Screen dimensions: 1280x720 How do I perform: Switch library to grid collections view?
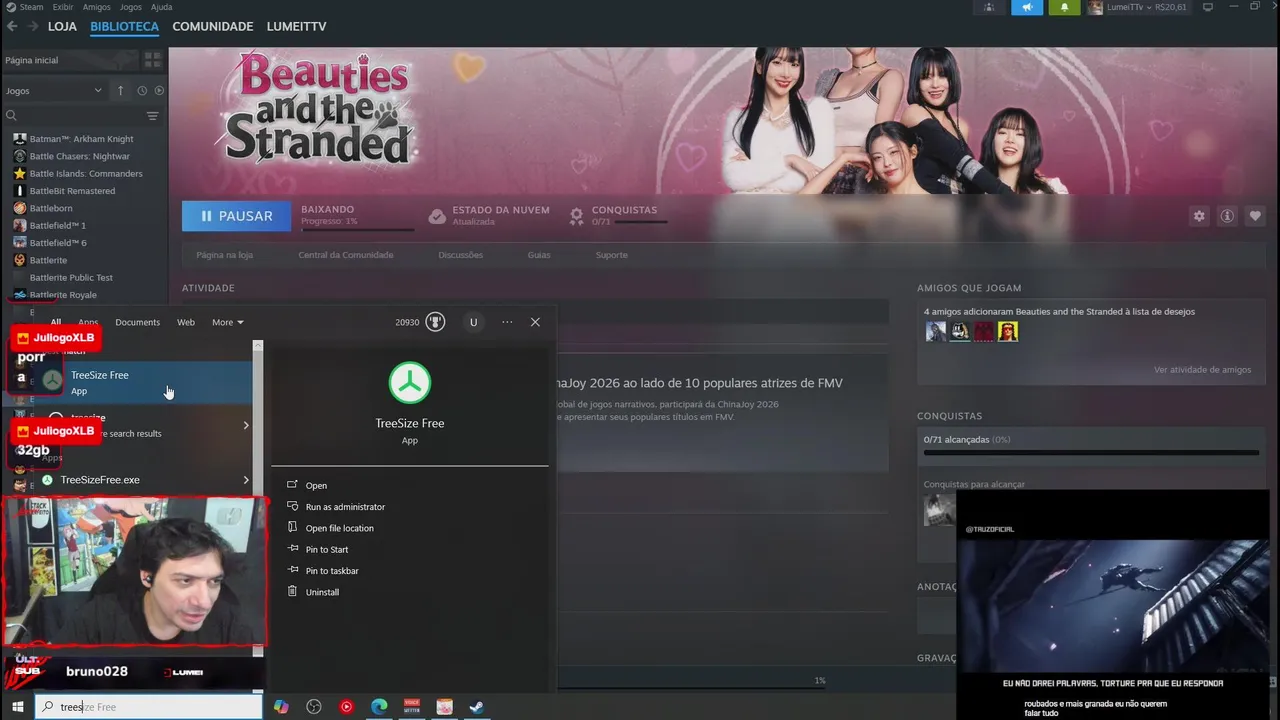pos(152,60)
